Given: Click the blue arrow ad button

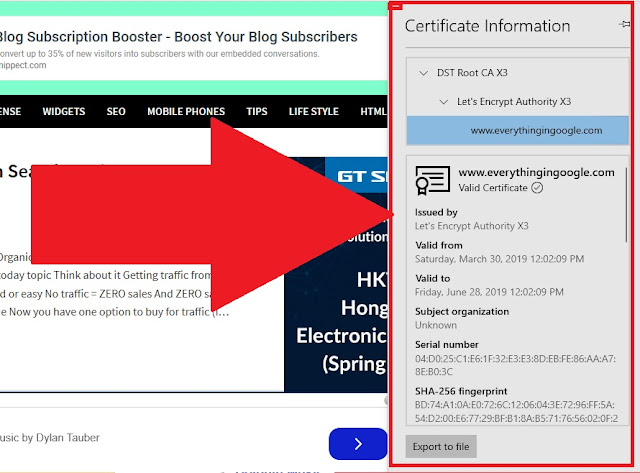Looking at the screenshot, I should (x=358, y=444).
